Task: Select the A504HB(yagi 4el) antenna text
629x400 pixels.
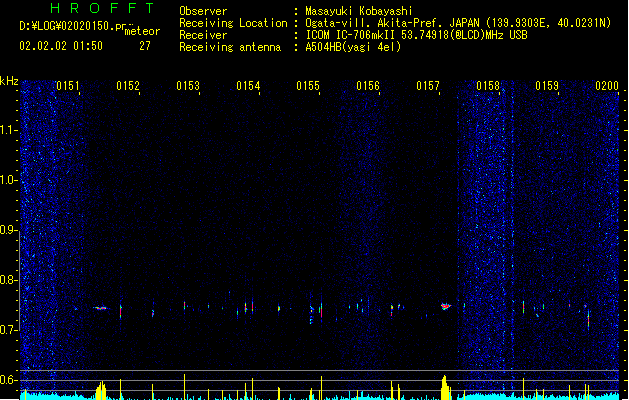Action: (353, 47)
